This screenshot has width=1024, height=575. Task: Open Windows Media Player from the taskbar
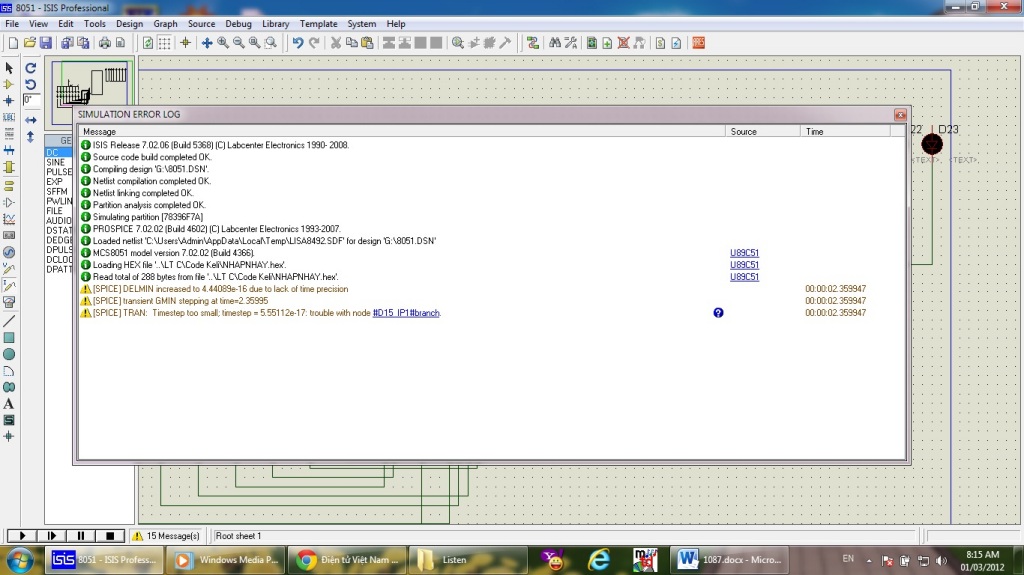pyautogui.click(x=225, y=560)
